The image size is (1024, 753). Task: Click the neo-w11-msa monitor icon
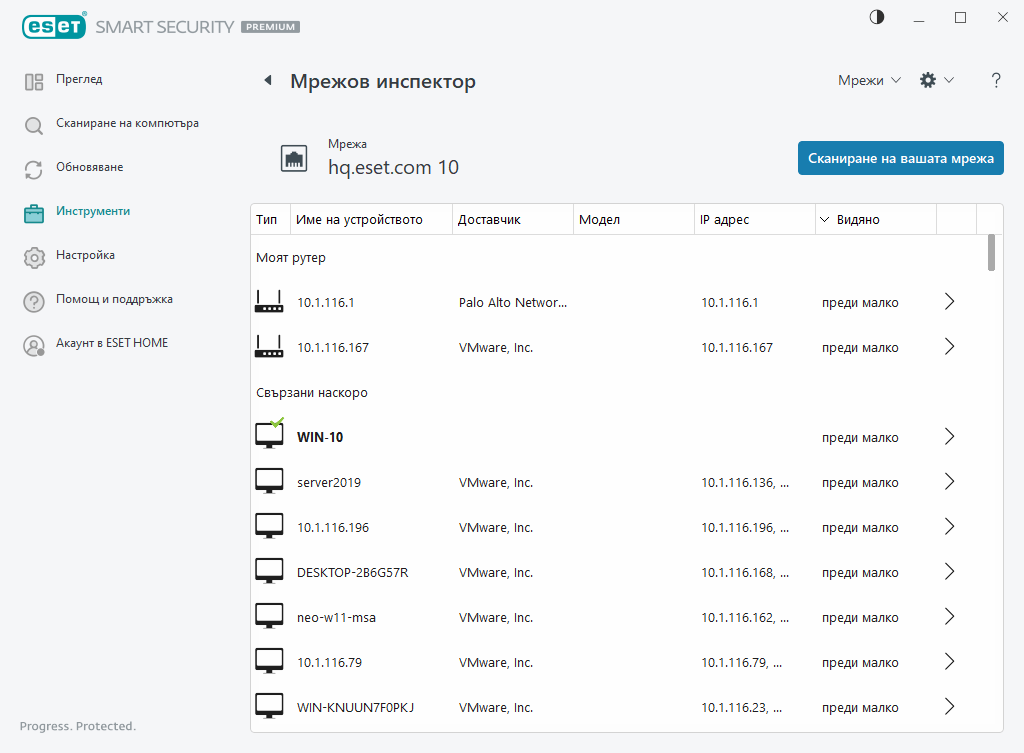(269, 617)
